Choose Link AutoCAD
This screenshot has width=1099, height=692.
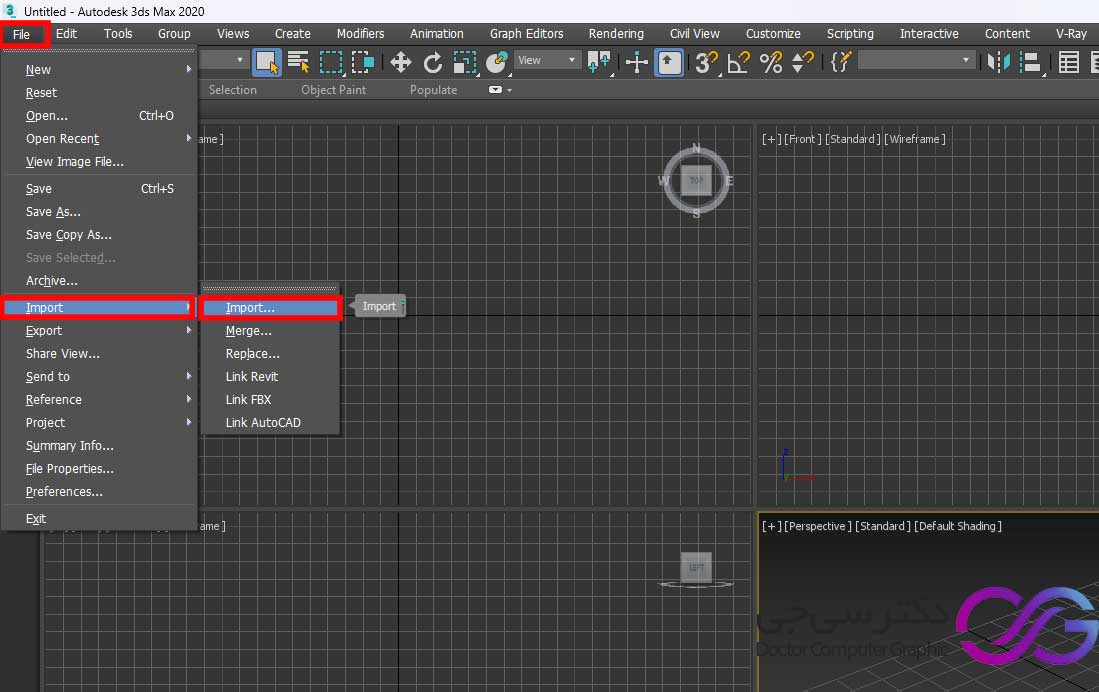271,423
